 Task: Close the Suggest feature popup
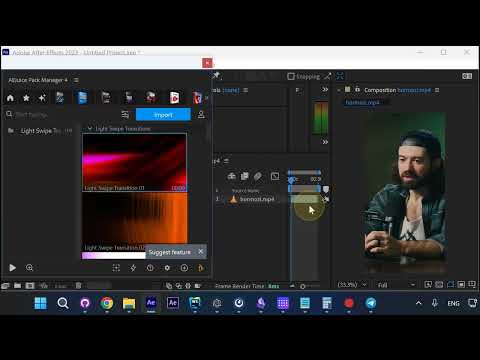coord(200,251)
